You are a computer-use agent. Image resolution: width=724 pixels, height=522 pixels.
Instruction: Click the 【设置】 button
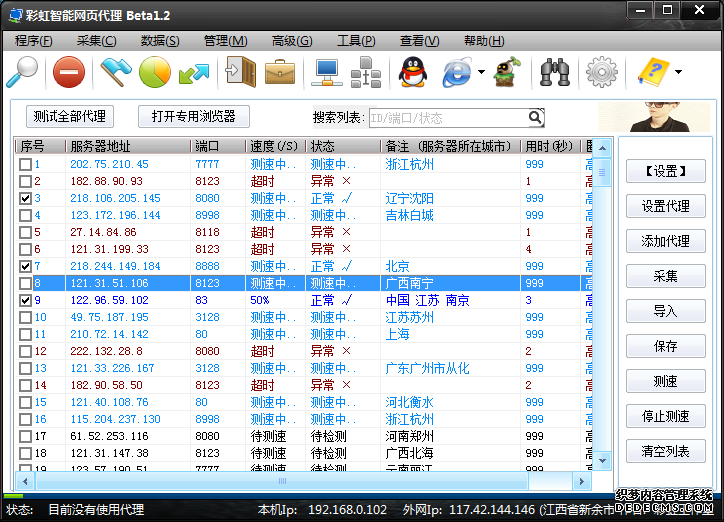[x=665, y=171]
